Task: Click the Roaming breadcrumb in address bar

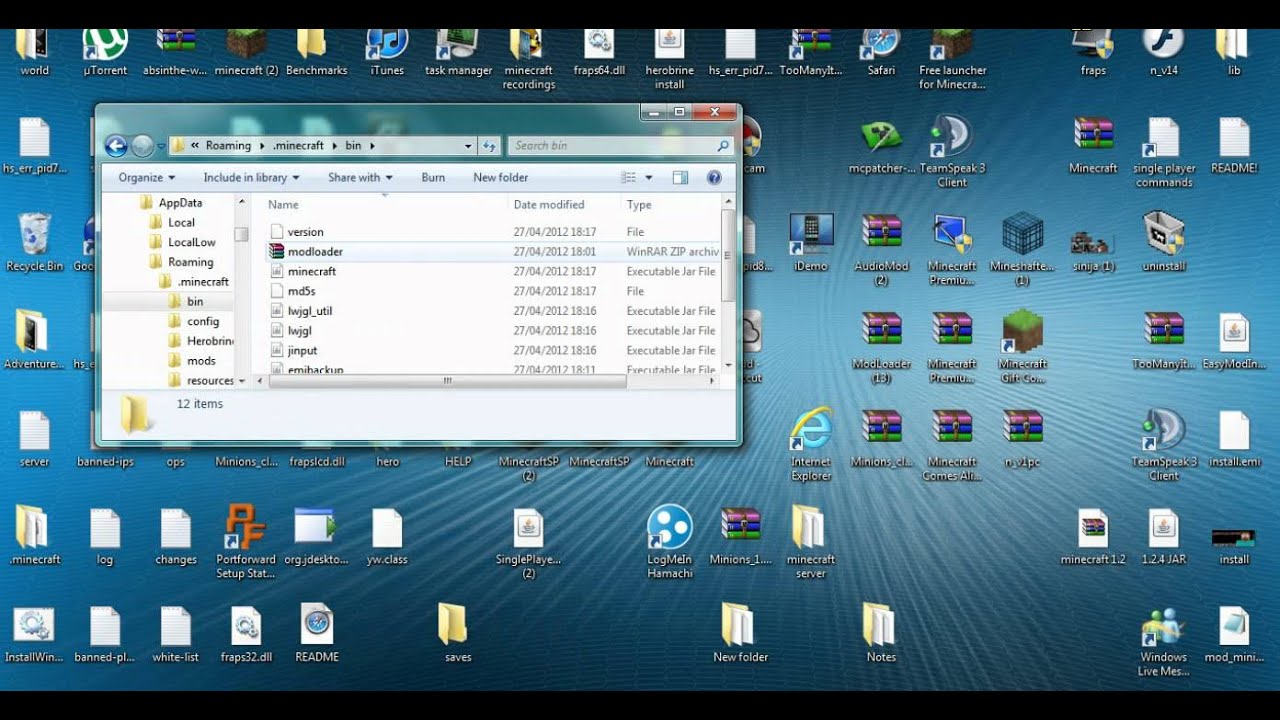Action: pyautogui.click(x=229, y=146)
